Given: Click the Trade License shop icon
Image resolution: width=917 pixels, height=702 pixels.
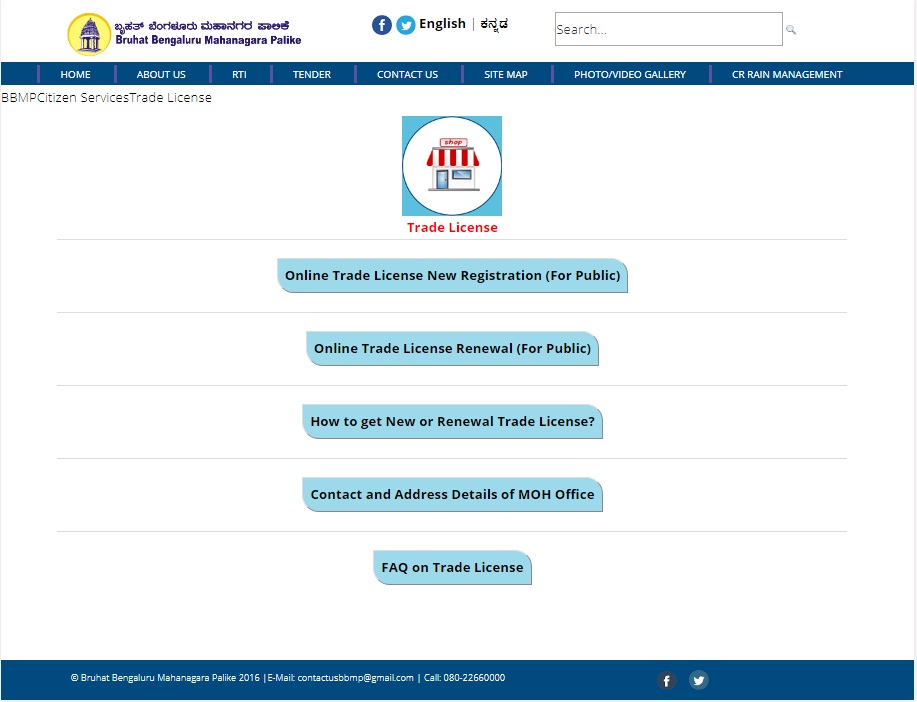Looking at the screenshot, I should tap(452, 165).
